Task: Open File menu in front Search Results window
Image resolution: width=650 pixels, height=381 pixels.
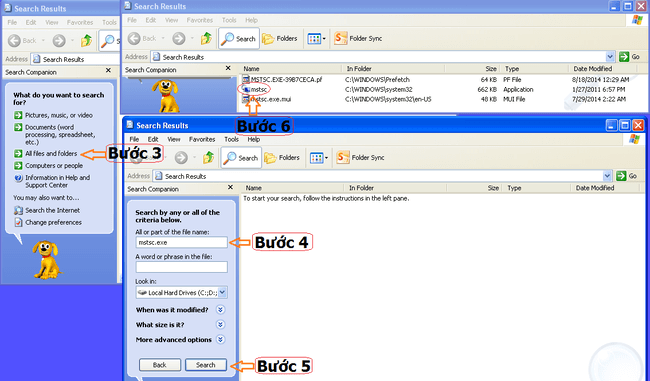Action: pos(134,139)
